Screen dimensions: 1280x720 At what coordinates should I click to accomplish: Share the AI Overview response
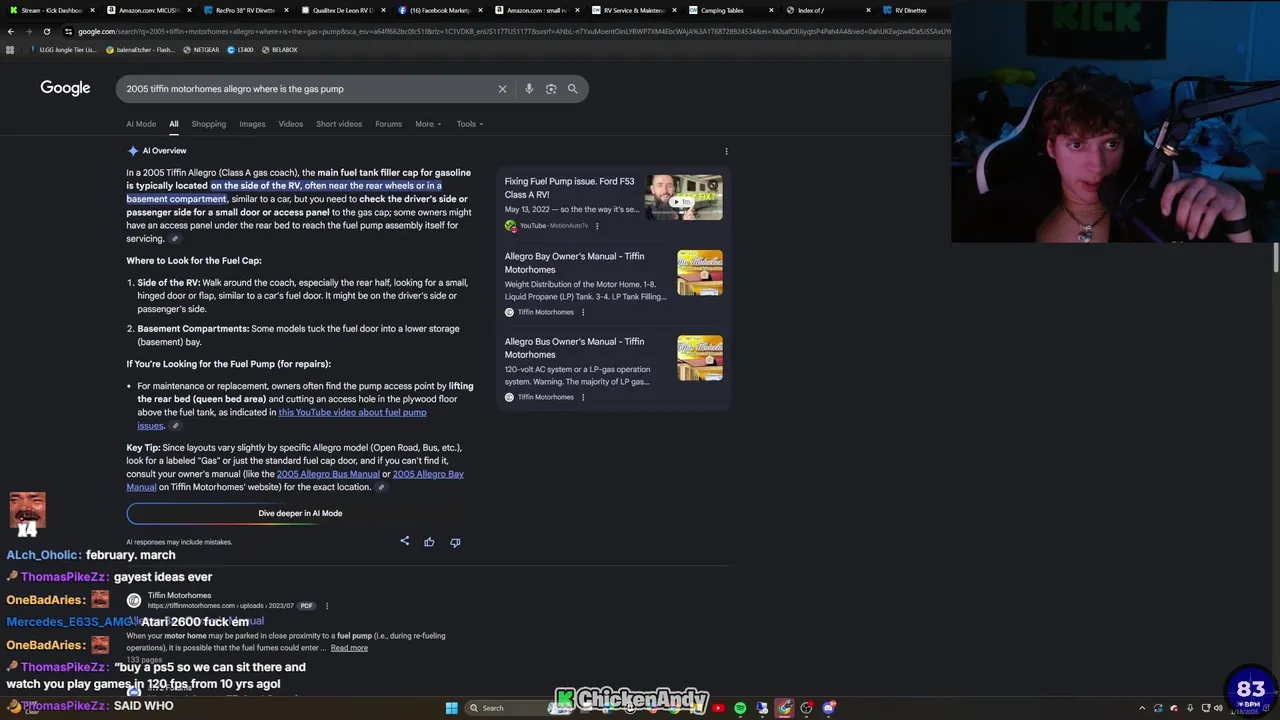pyautogui.click(x=405, y=541)
